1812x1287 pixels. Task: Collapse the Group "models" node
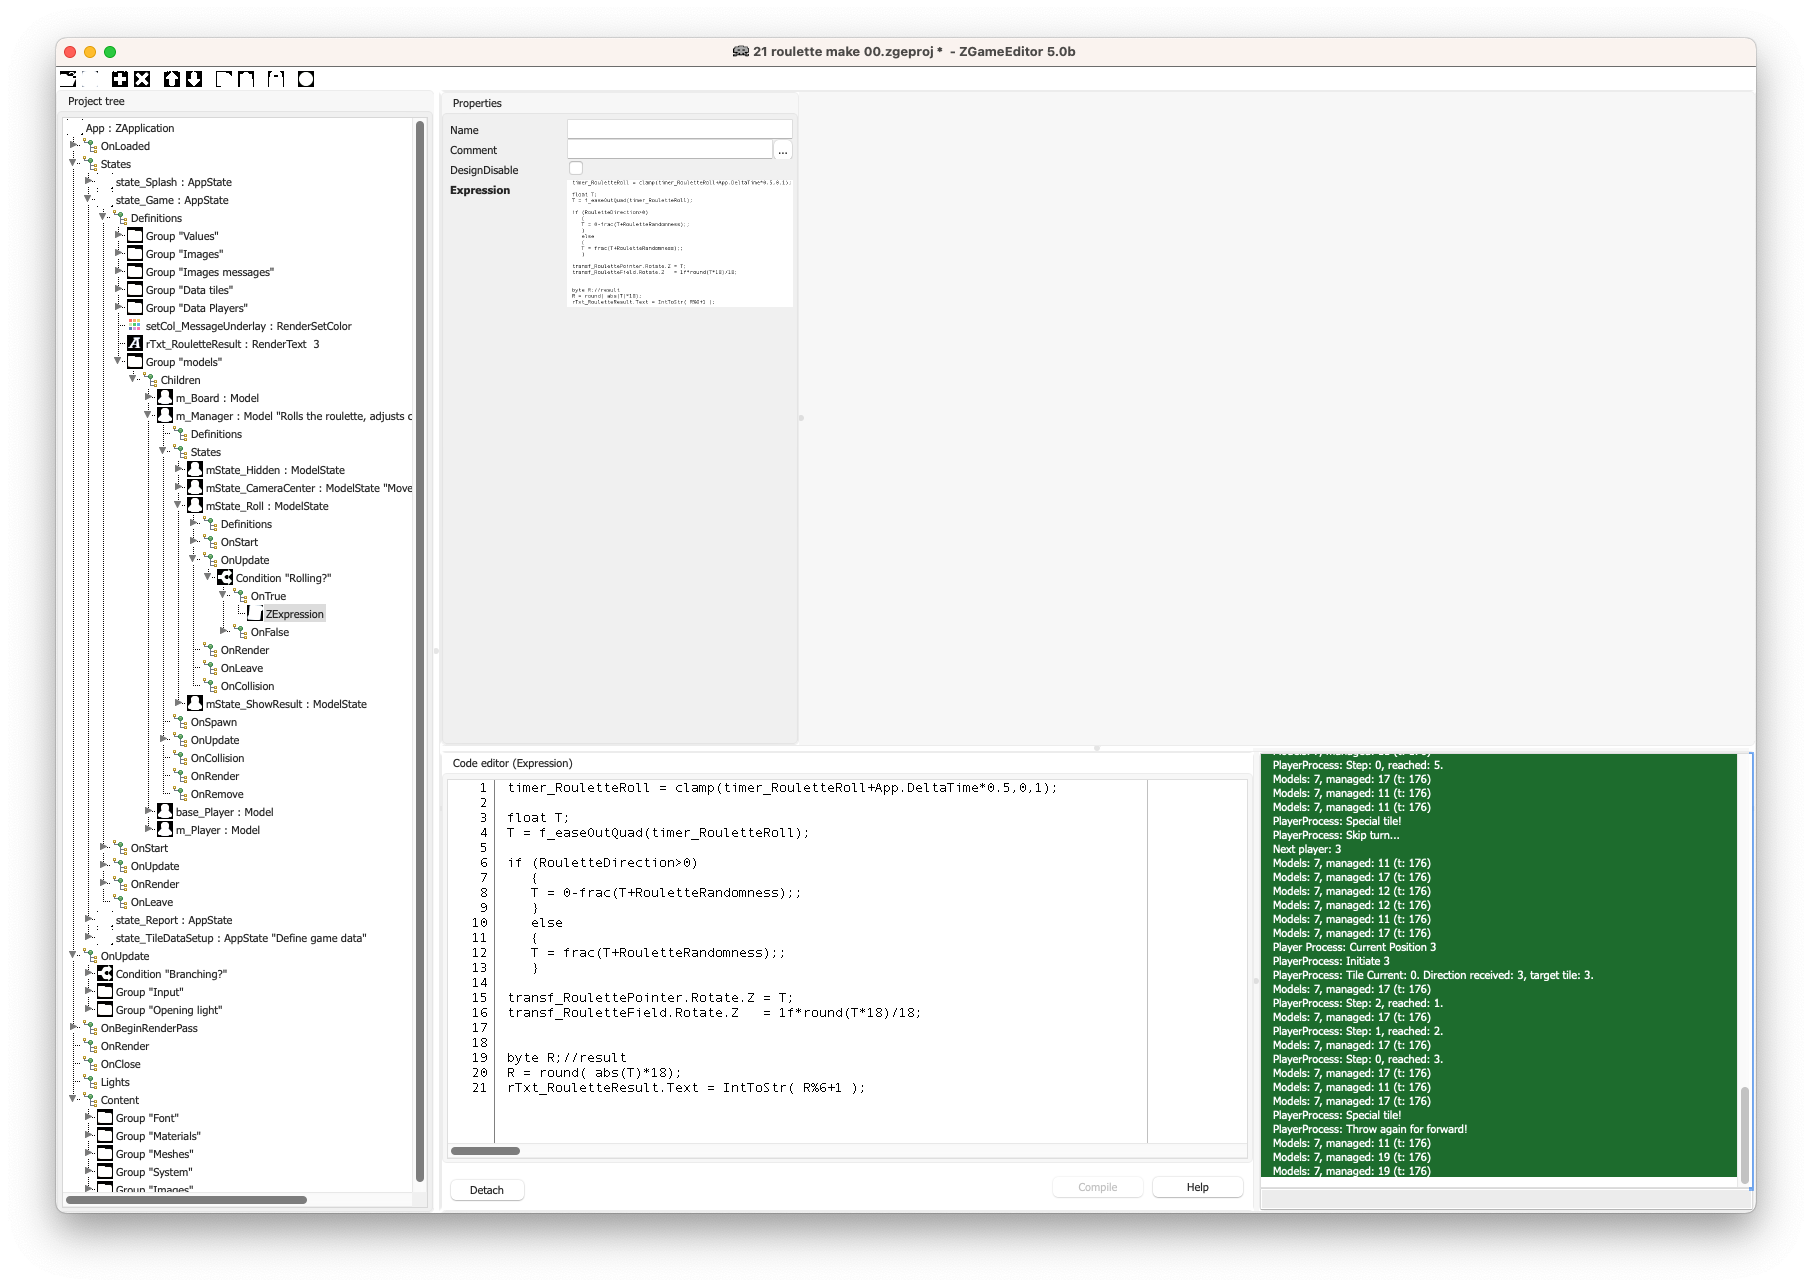118,361
